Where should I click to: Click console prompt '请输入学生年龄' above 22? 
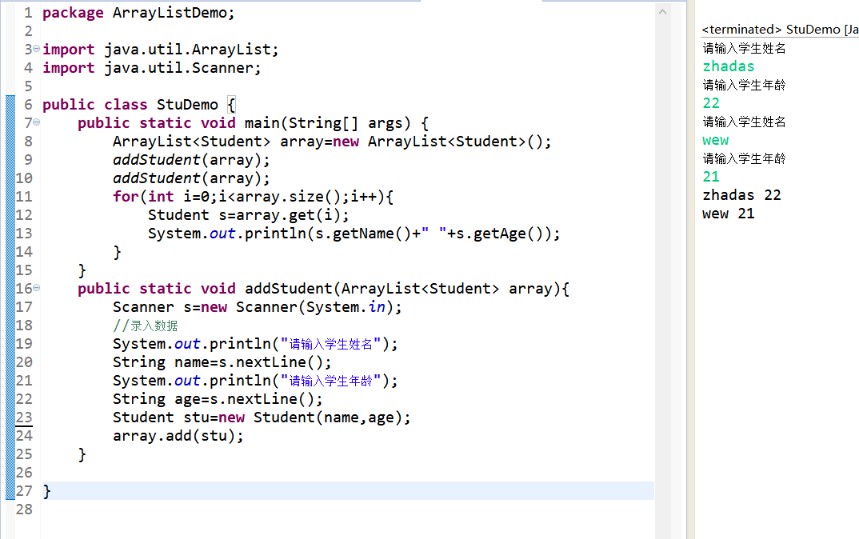pyautogui.click(x=745, y=85)
